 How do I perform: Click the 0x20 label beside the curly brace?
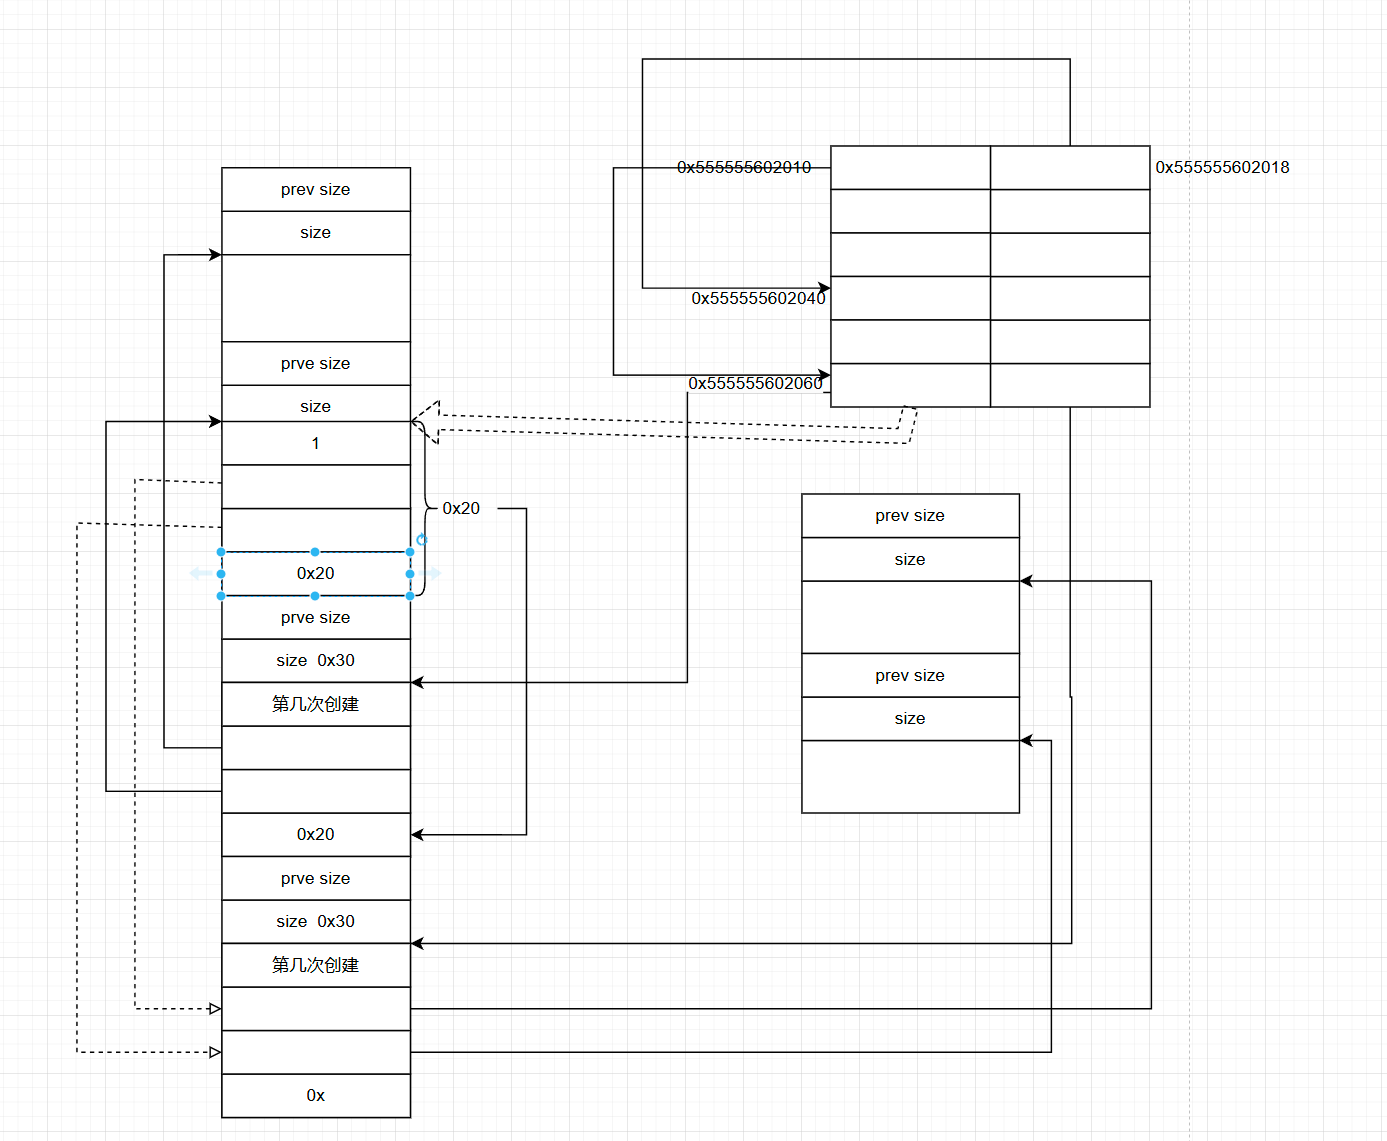pos(461,508)
